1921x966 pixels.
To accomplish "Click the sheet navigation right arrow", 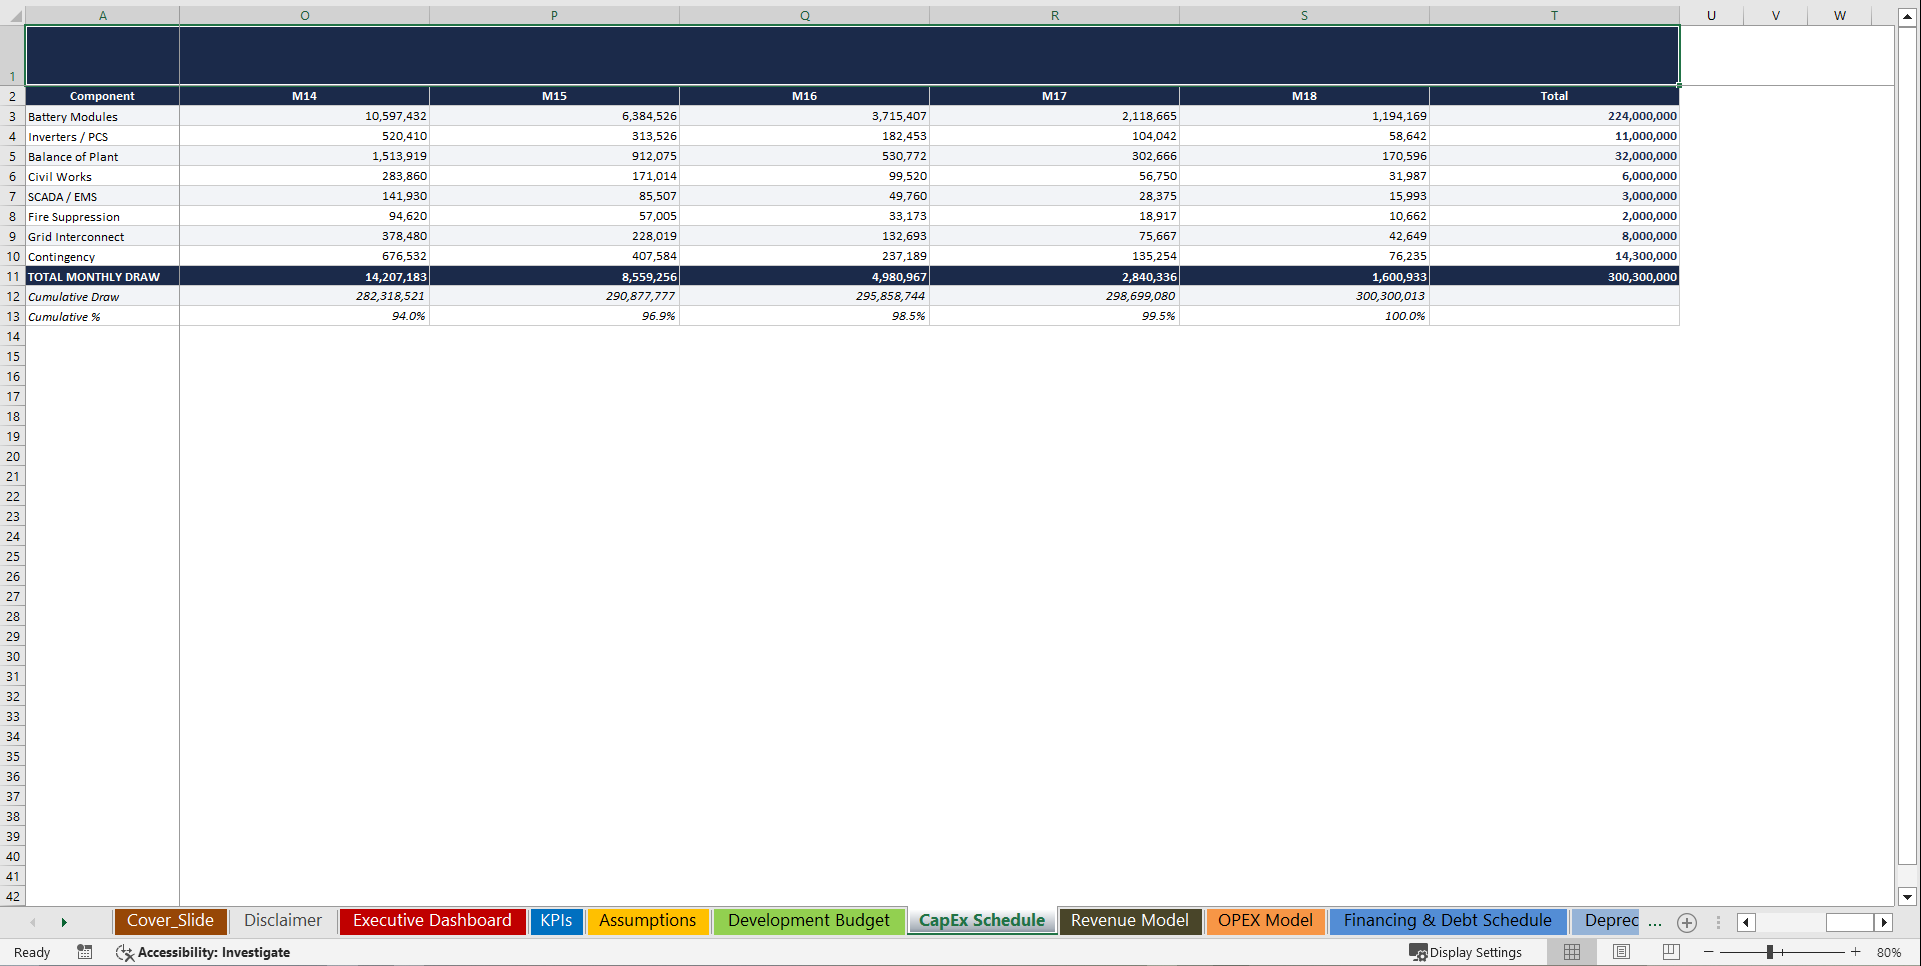I will pyautogui.click(x=64, y=923).
